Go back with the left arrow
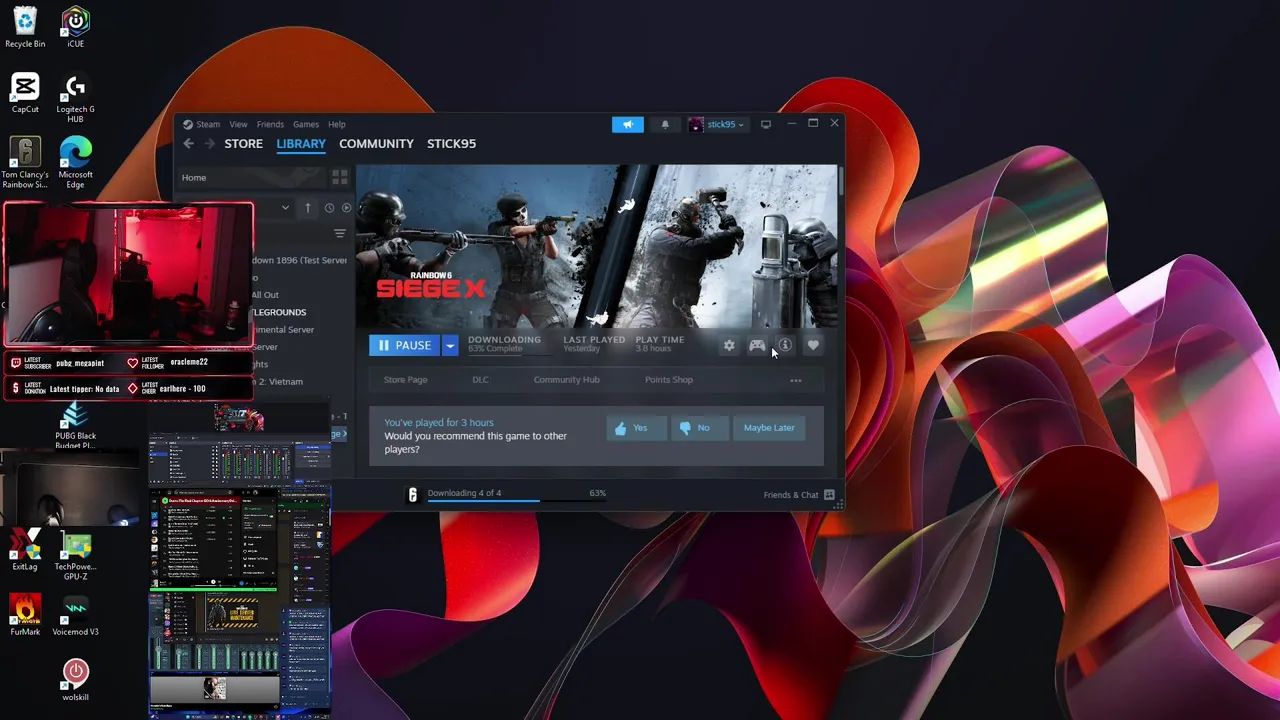 point(188,144)
